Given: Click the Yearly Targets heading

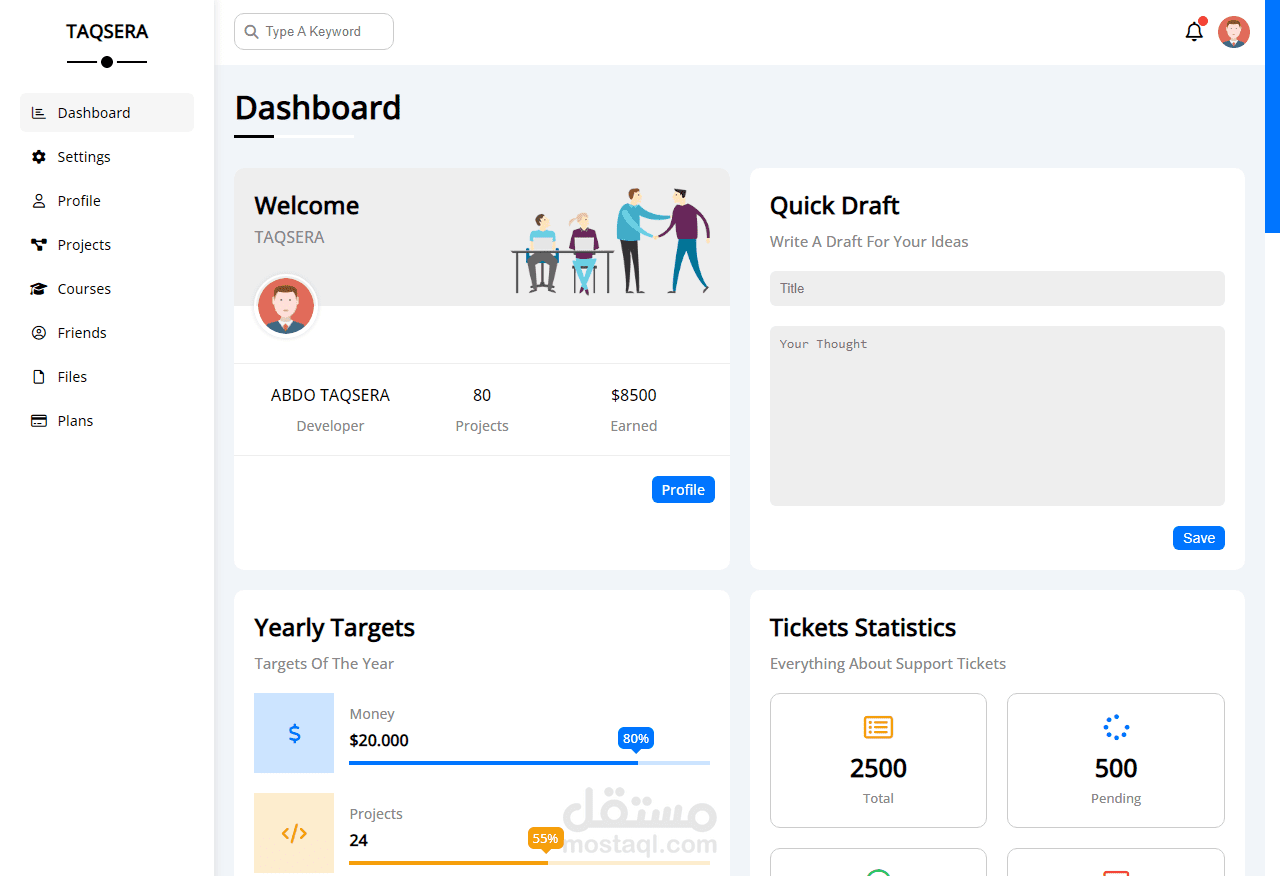Looking at the screenshot, I should tap(334, 628).
